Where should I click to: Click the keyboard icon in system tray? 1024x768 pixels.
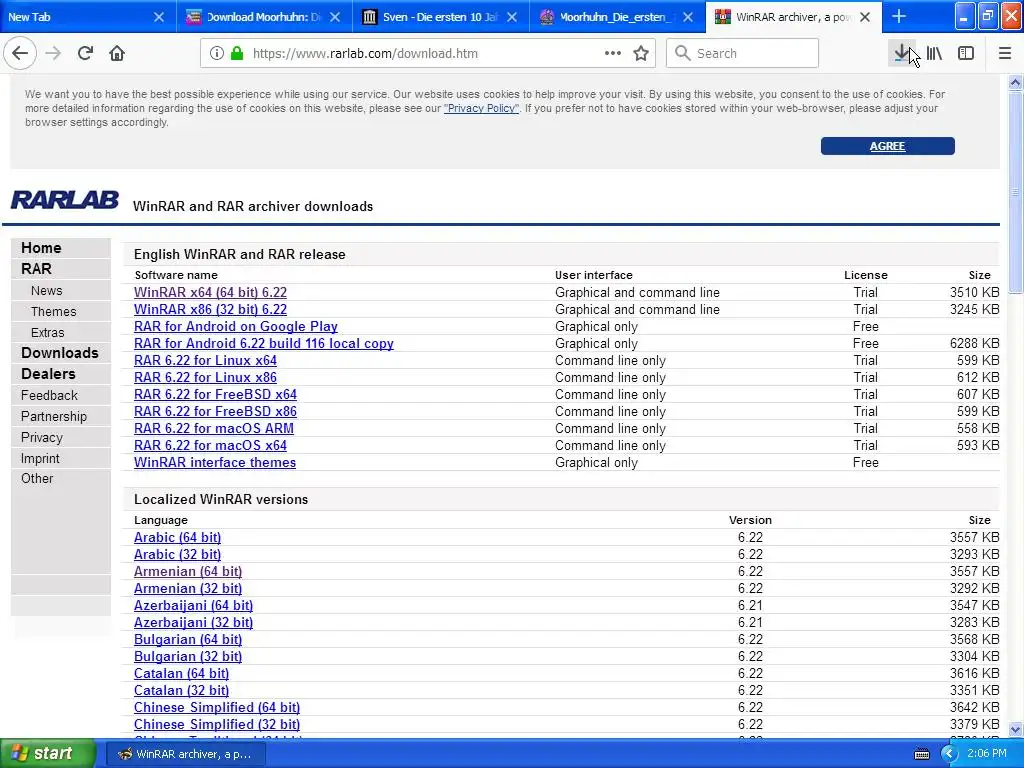tap(921, 754)
